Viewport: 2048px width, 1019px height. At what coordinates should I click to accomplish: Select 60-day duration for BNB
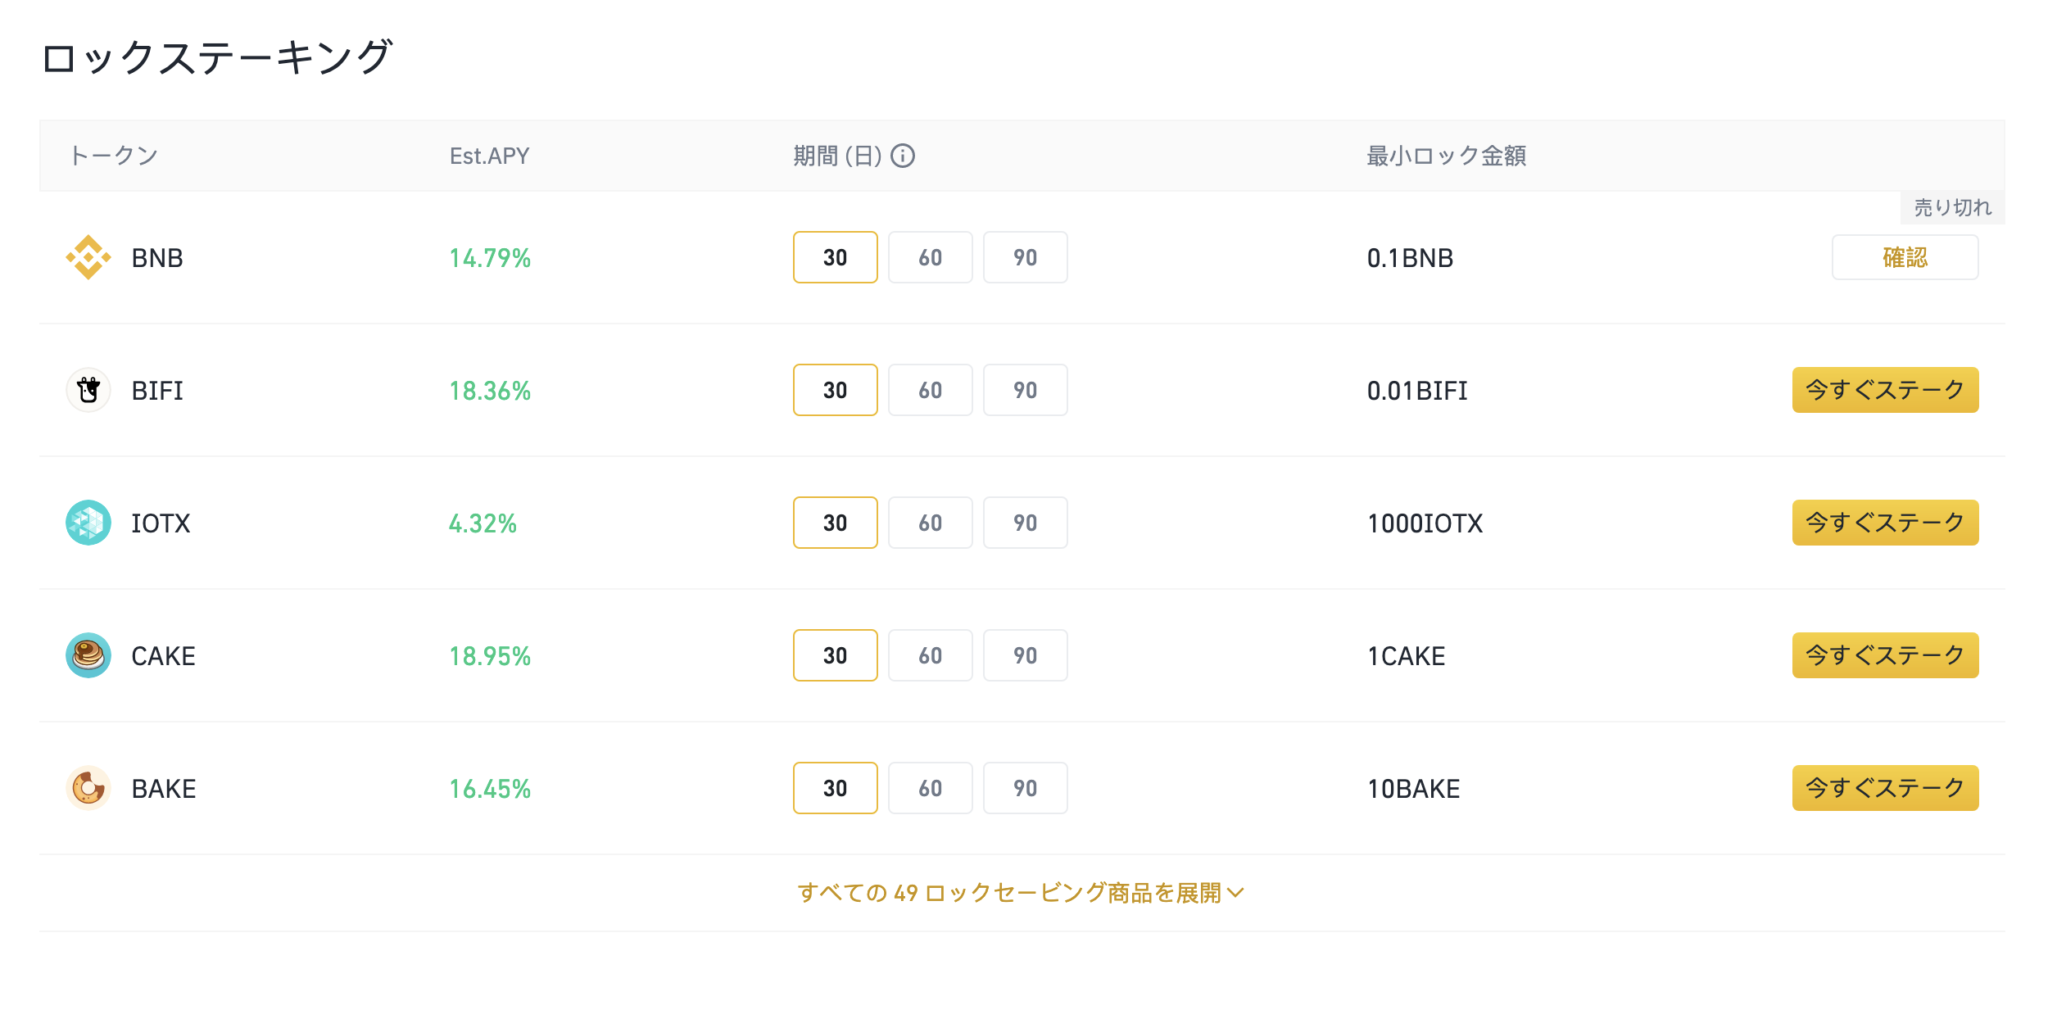tap(930, 257)
